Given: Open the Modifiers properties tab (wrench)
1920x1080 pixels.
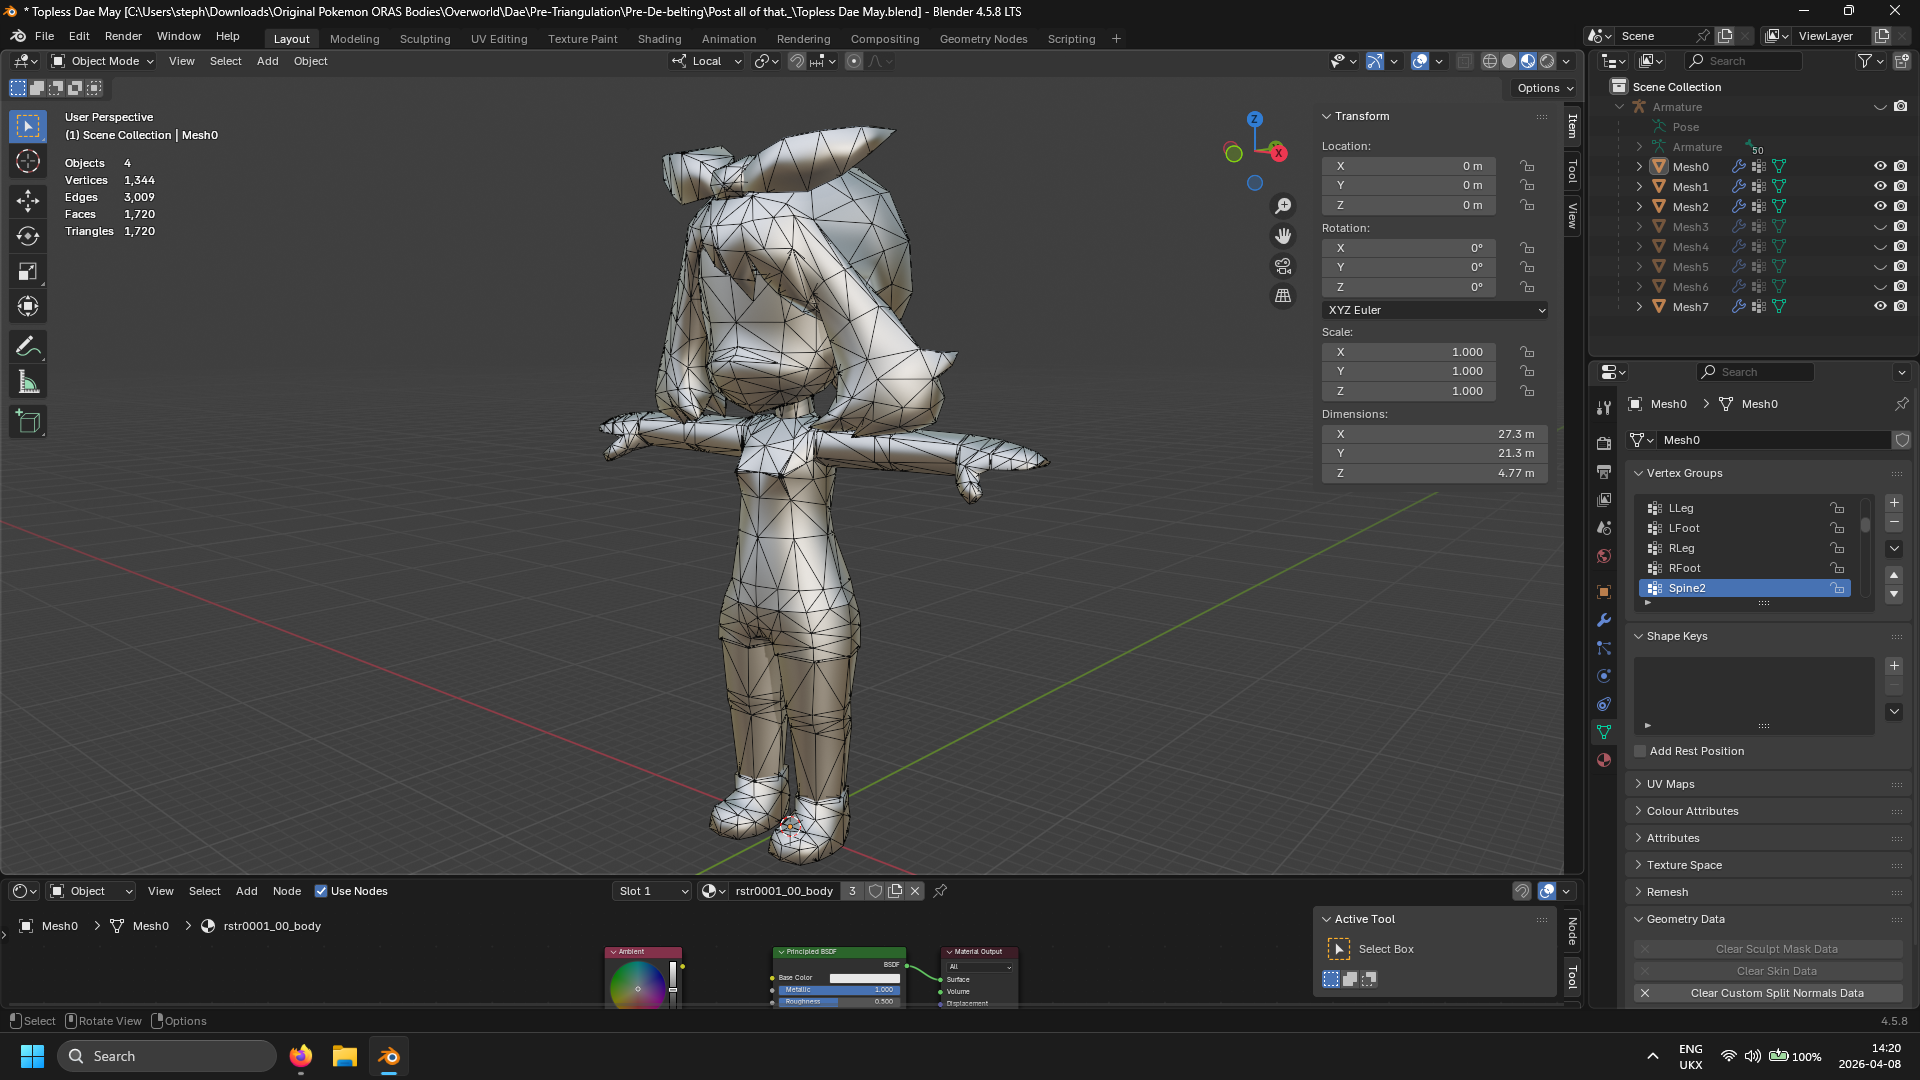Looking at the screenshot, I should pyautogui.click(x=1604, y=620).
